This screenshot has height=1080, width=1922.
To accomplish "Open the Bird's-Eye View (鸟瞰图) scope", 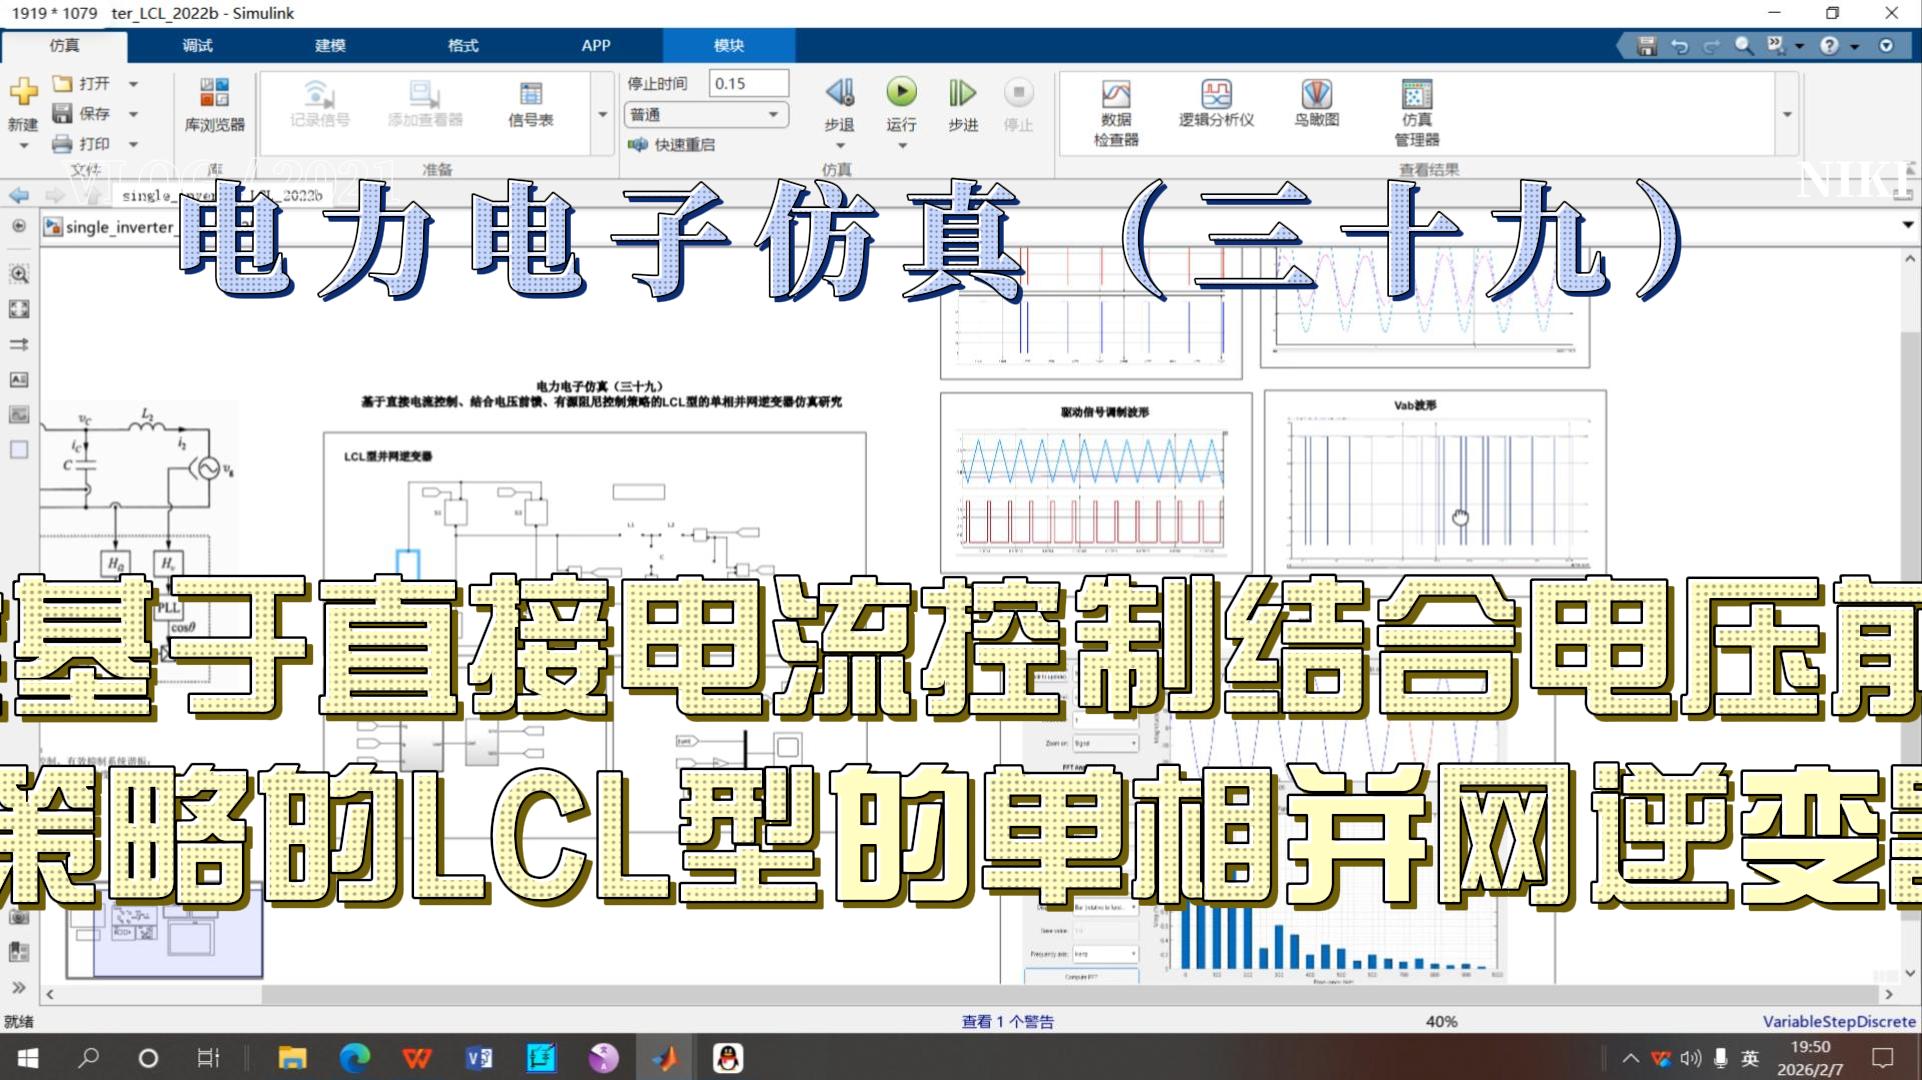I will click(x=1316, y=96).
